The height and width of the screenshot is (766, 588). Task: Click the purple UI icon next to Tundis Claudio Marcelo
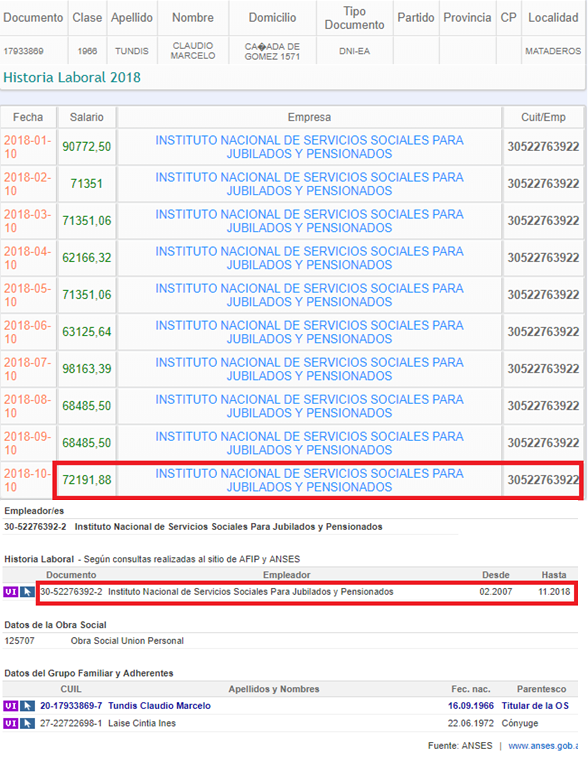click(11, 706)
